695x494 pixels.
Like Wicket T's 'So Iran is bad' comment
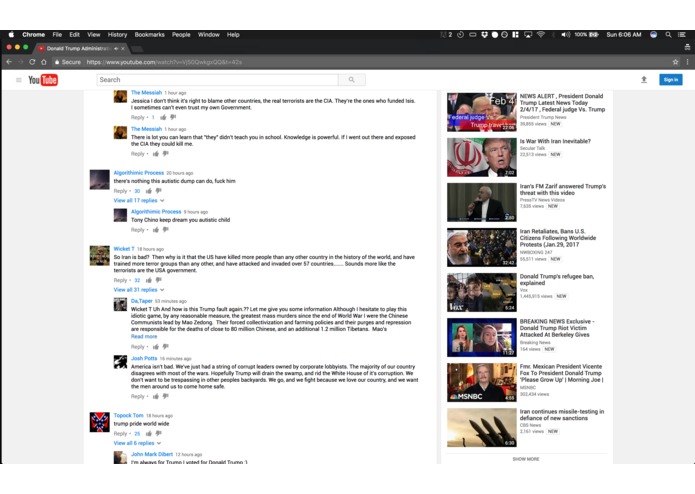[x=149, y=280]
